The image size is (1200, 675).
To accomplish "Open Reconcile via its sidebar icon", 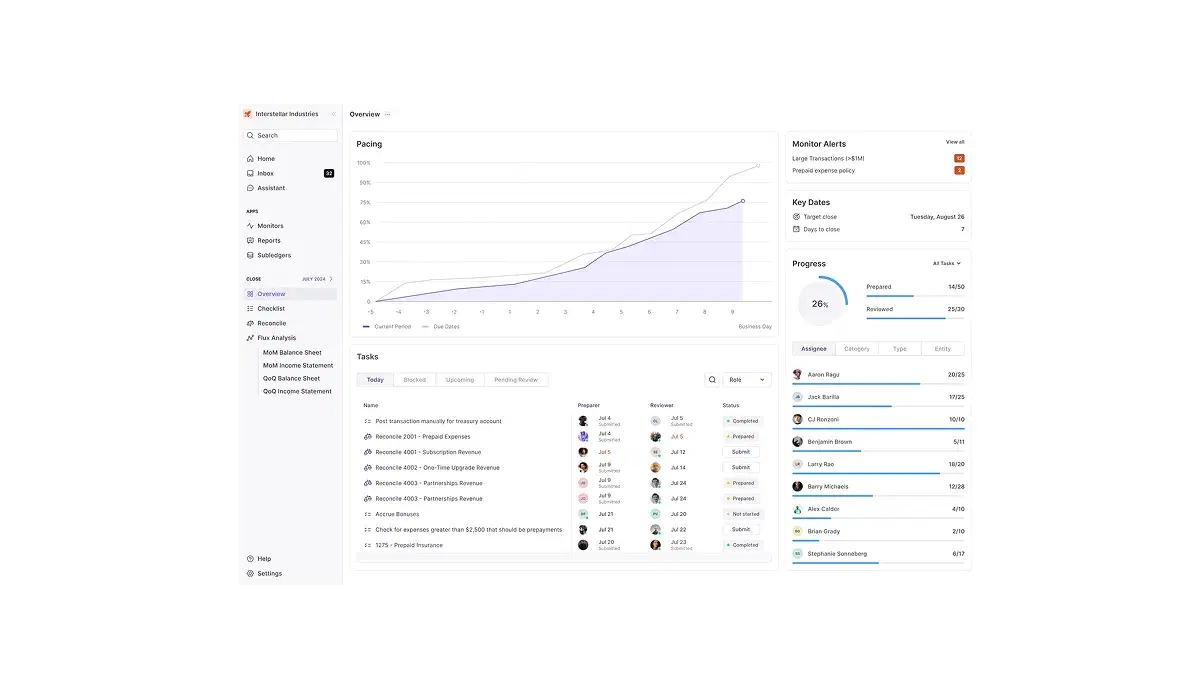I will click(250, 323).
